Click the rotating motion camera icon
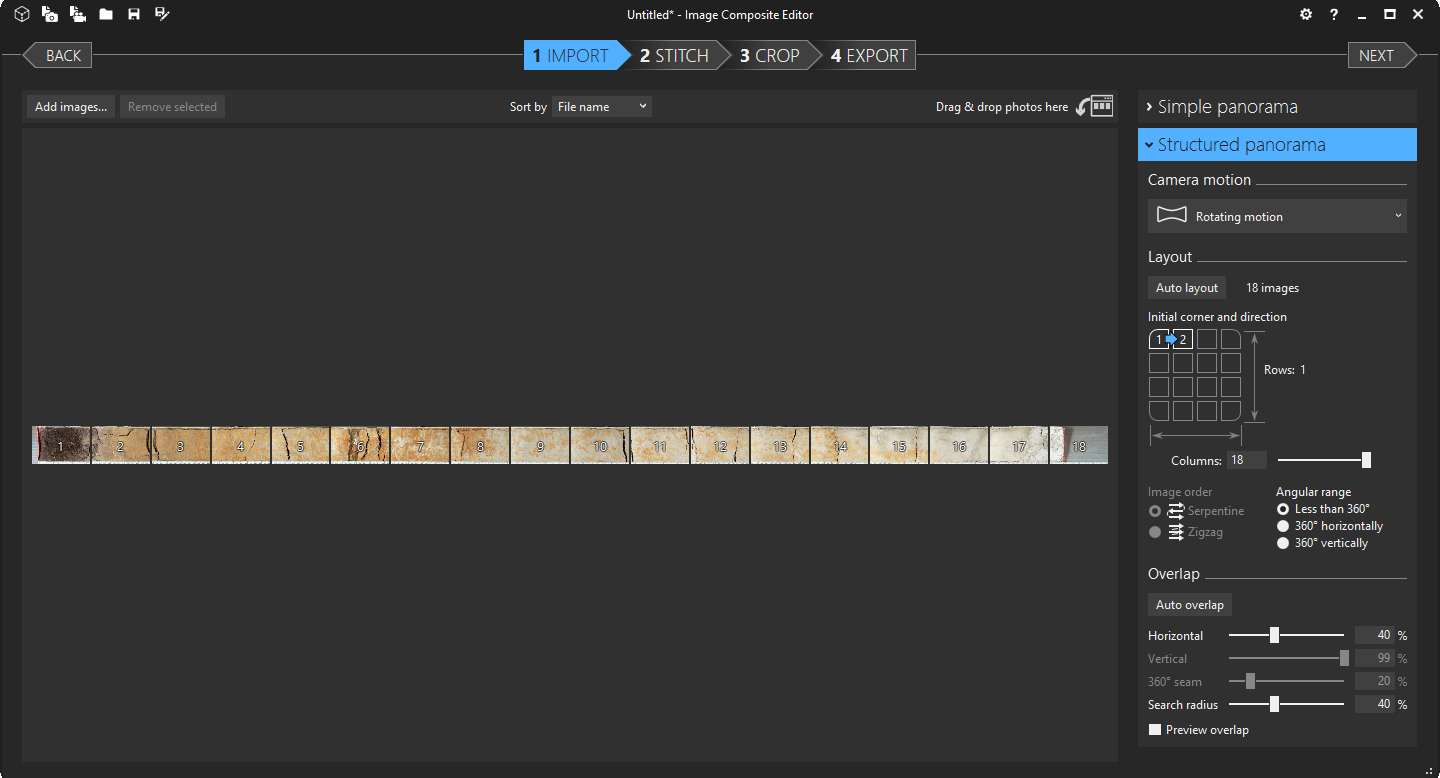 click(1171, 215)
